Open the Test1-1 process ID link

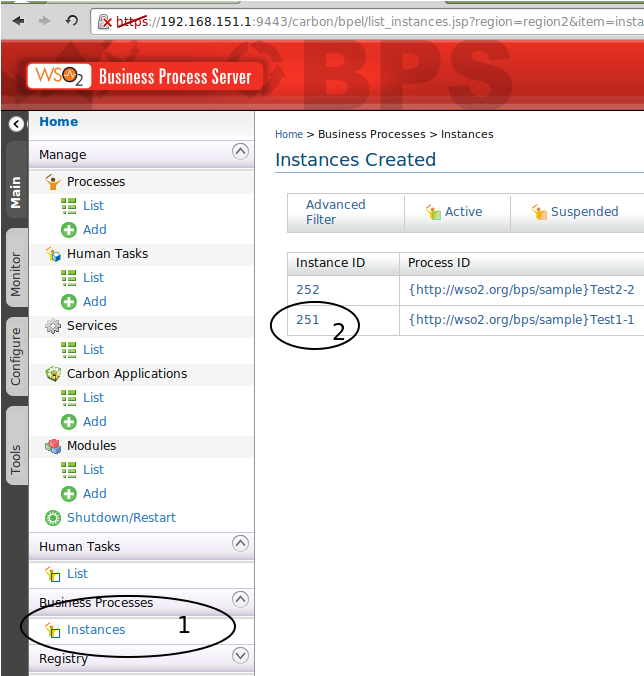click(x=521, y=320)
